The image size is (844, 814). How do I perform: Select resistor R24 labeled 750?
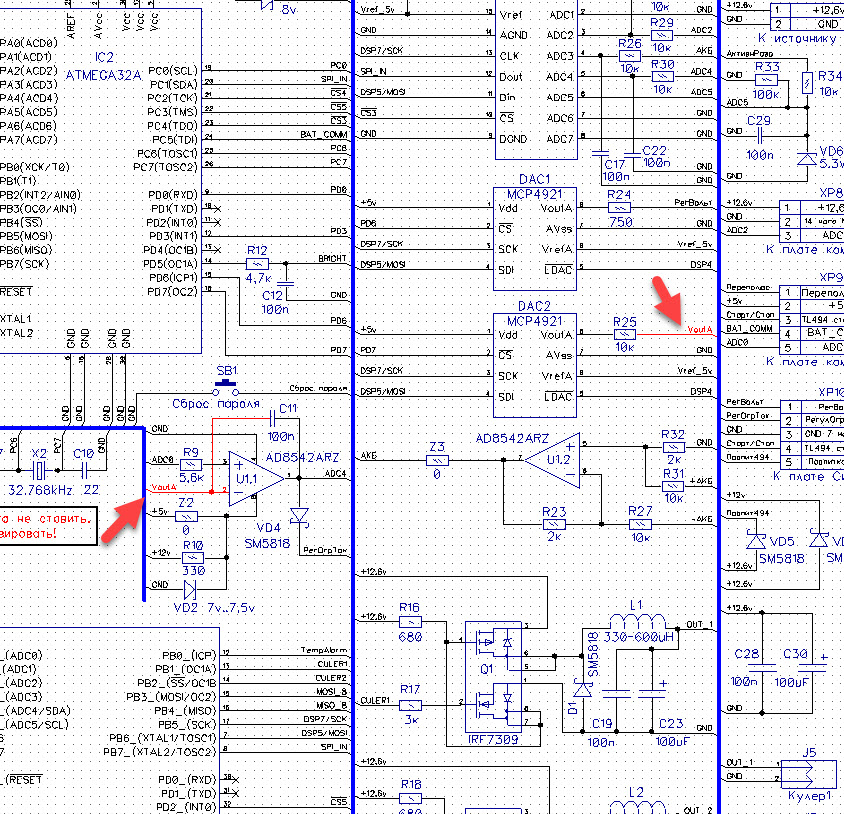pos(620,207)
